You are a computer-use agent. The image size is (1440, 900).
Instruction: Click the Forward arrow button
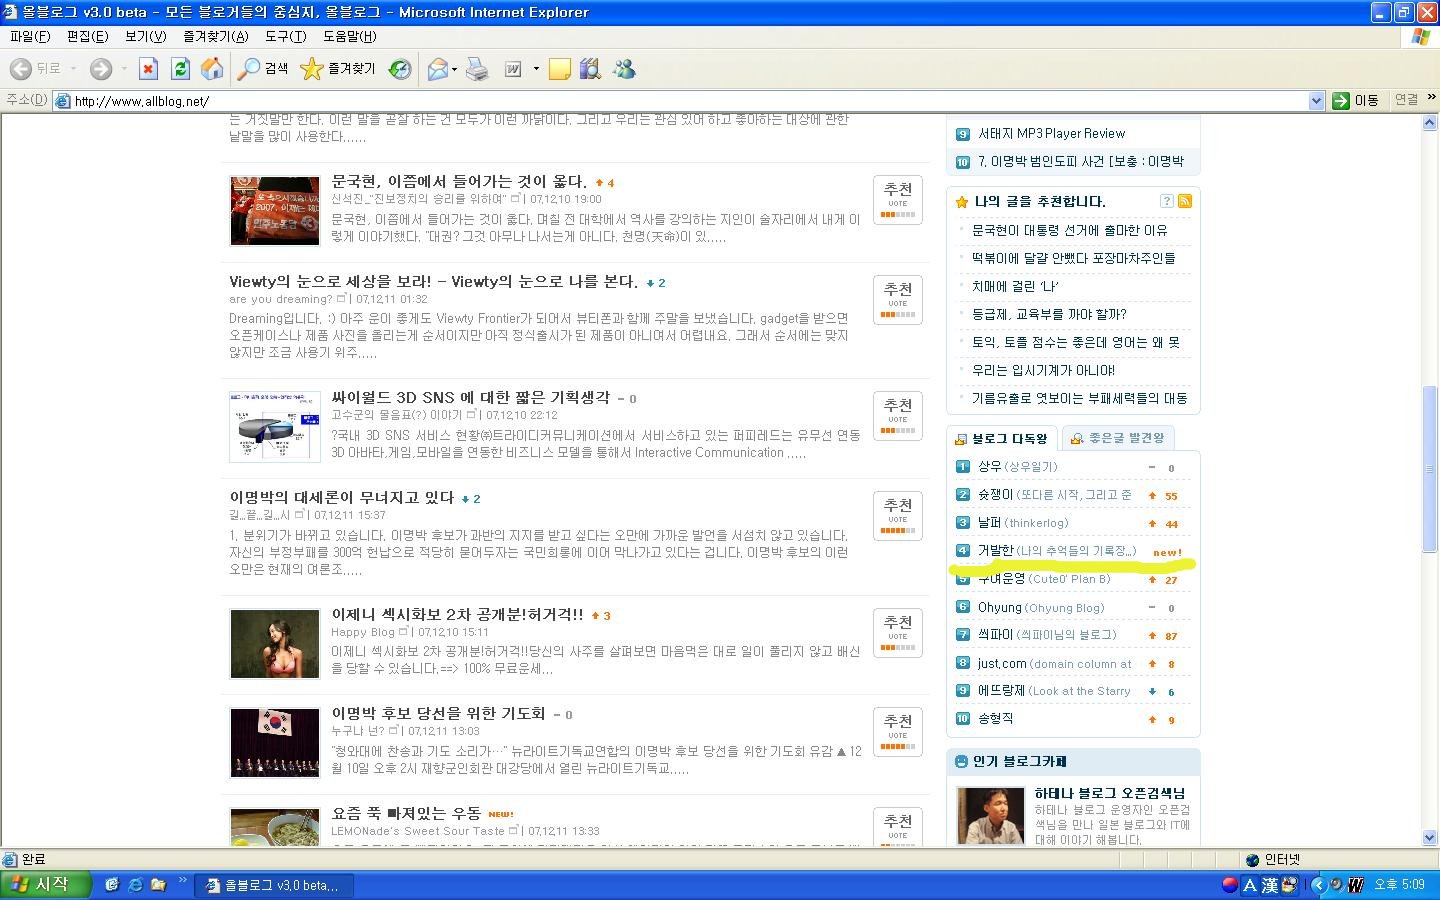click(x=100, y=68)
